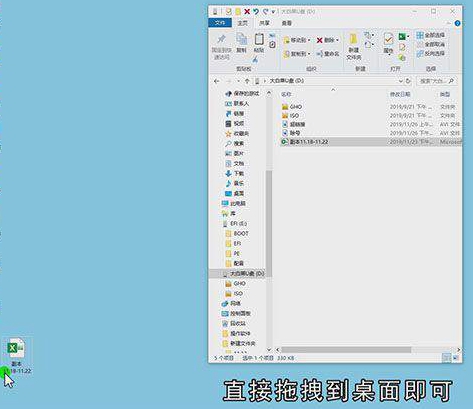Open New item dropdown beside New folder
This screenshot has height=409, width=473.
(x=369, y=35)
